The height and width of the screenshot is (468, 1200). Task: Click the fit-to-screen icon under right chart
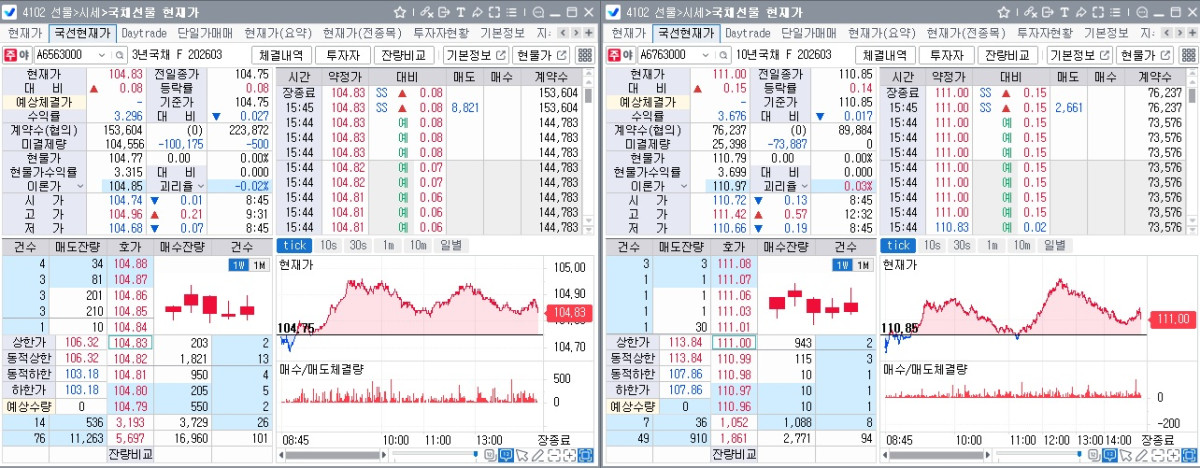tap(1190, 455)
